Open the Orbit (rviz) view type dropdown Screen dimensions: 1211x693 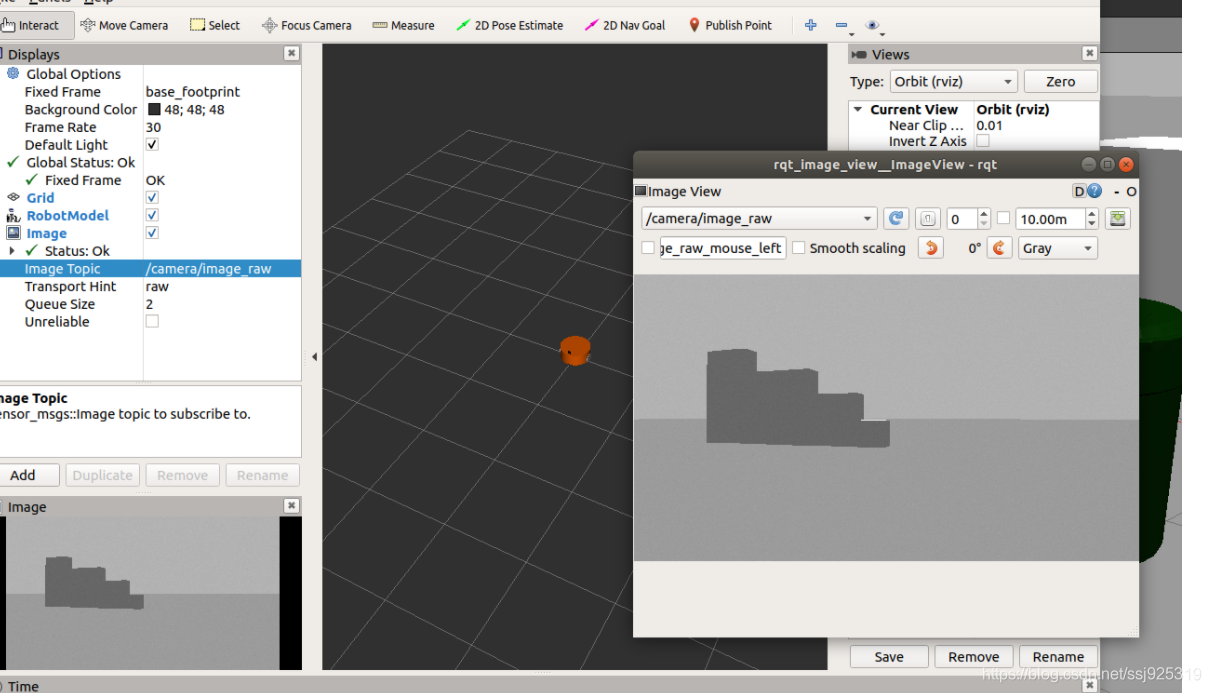(953, 82)
